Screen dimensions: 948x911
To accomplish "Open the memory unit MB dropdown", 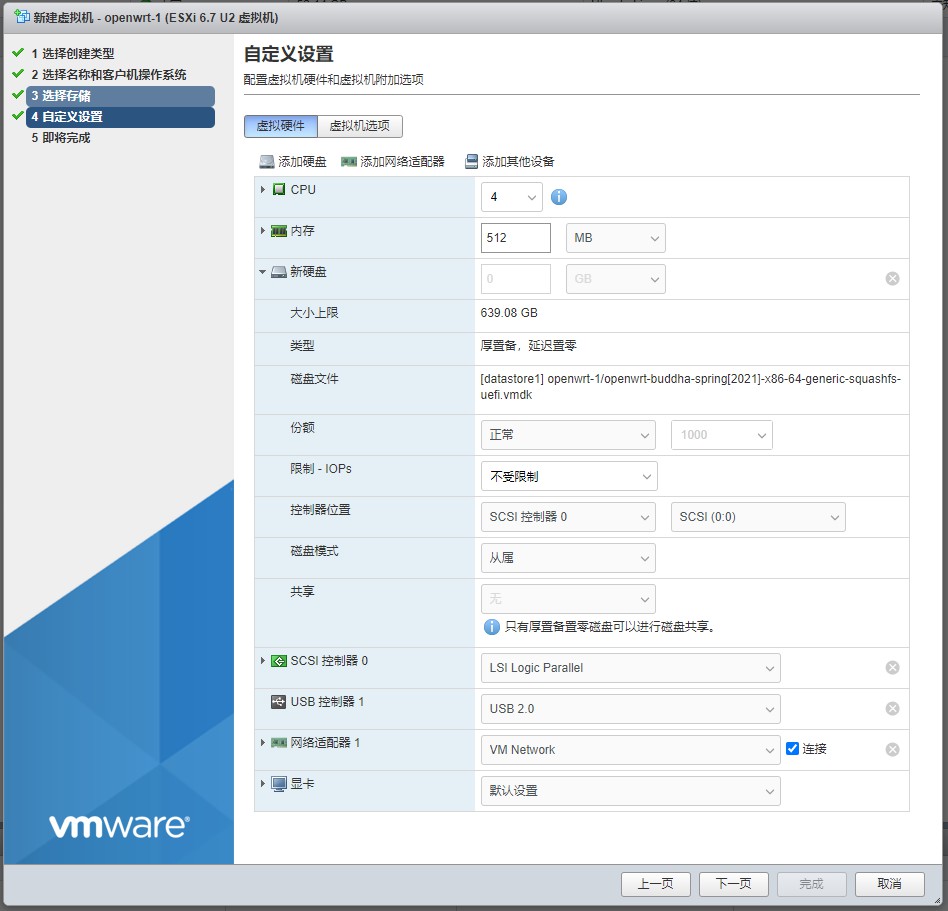I will (x=615, y=238).
